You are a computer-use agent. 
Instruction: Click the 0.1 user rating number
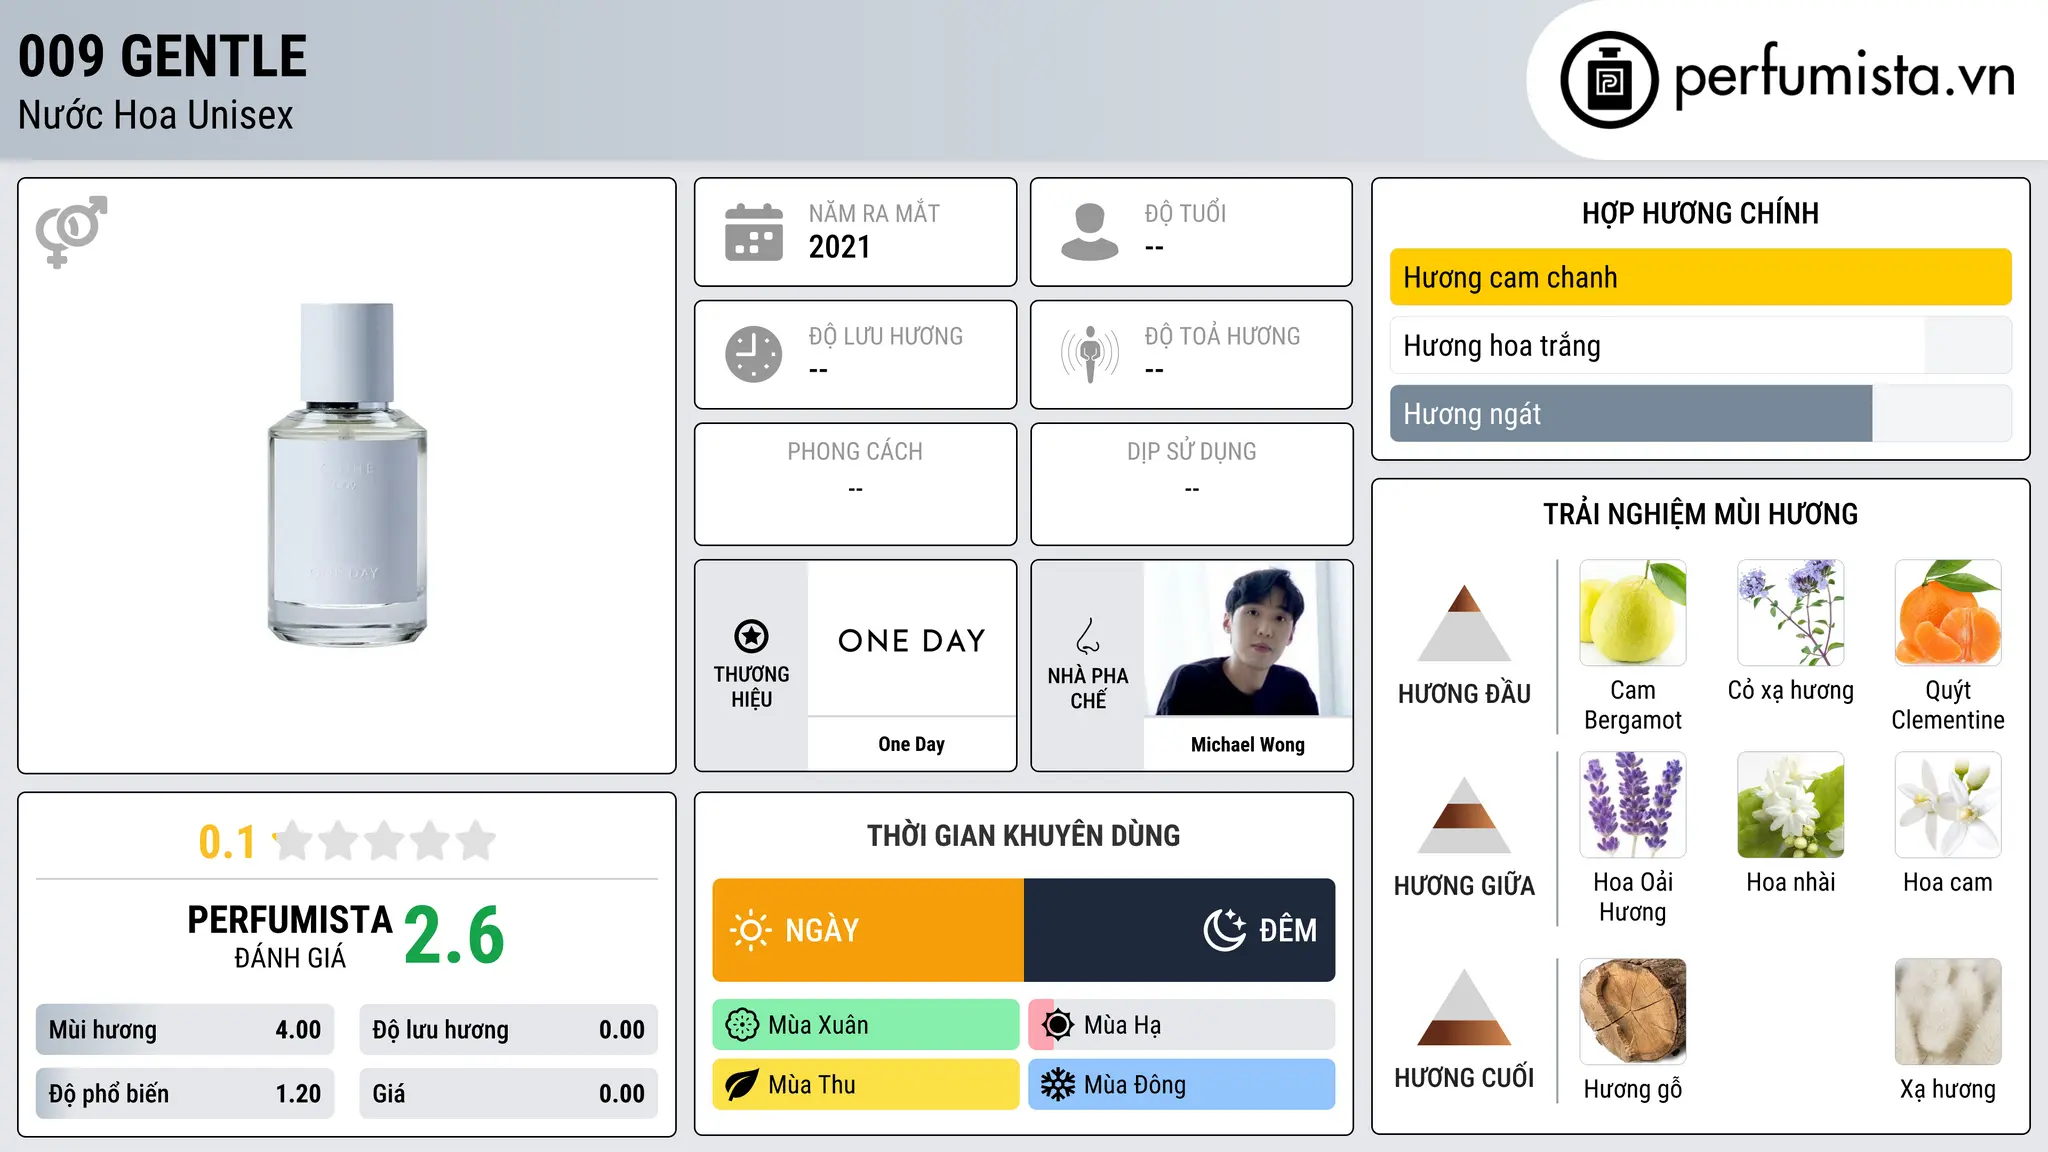coord(227,842)
